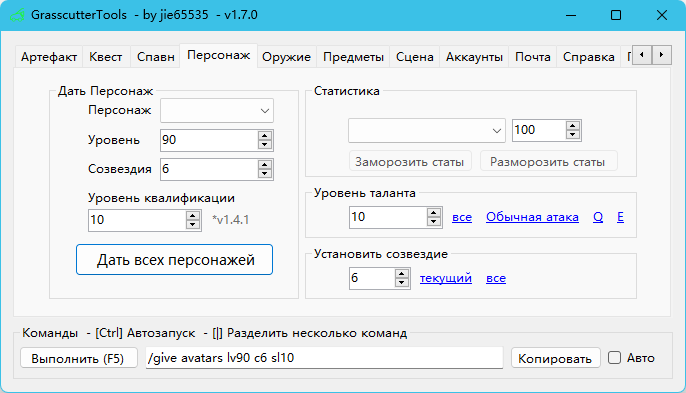Click the Обычная атака link

point(532,217)
